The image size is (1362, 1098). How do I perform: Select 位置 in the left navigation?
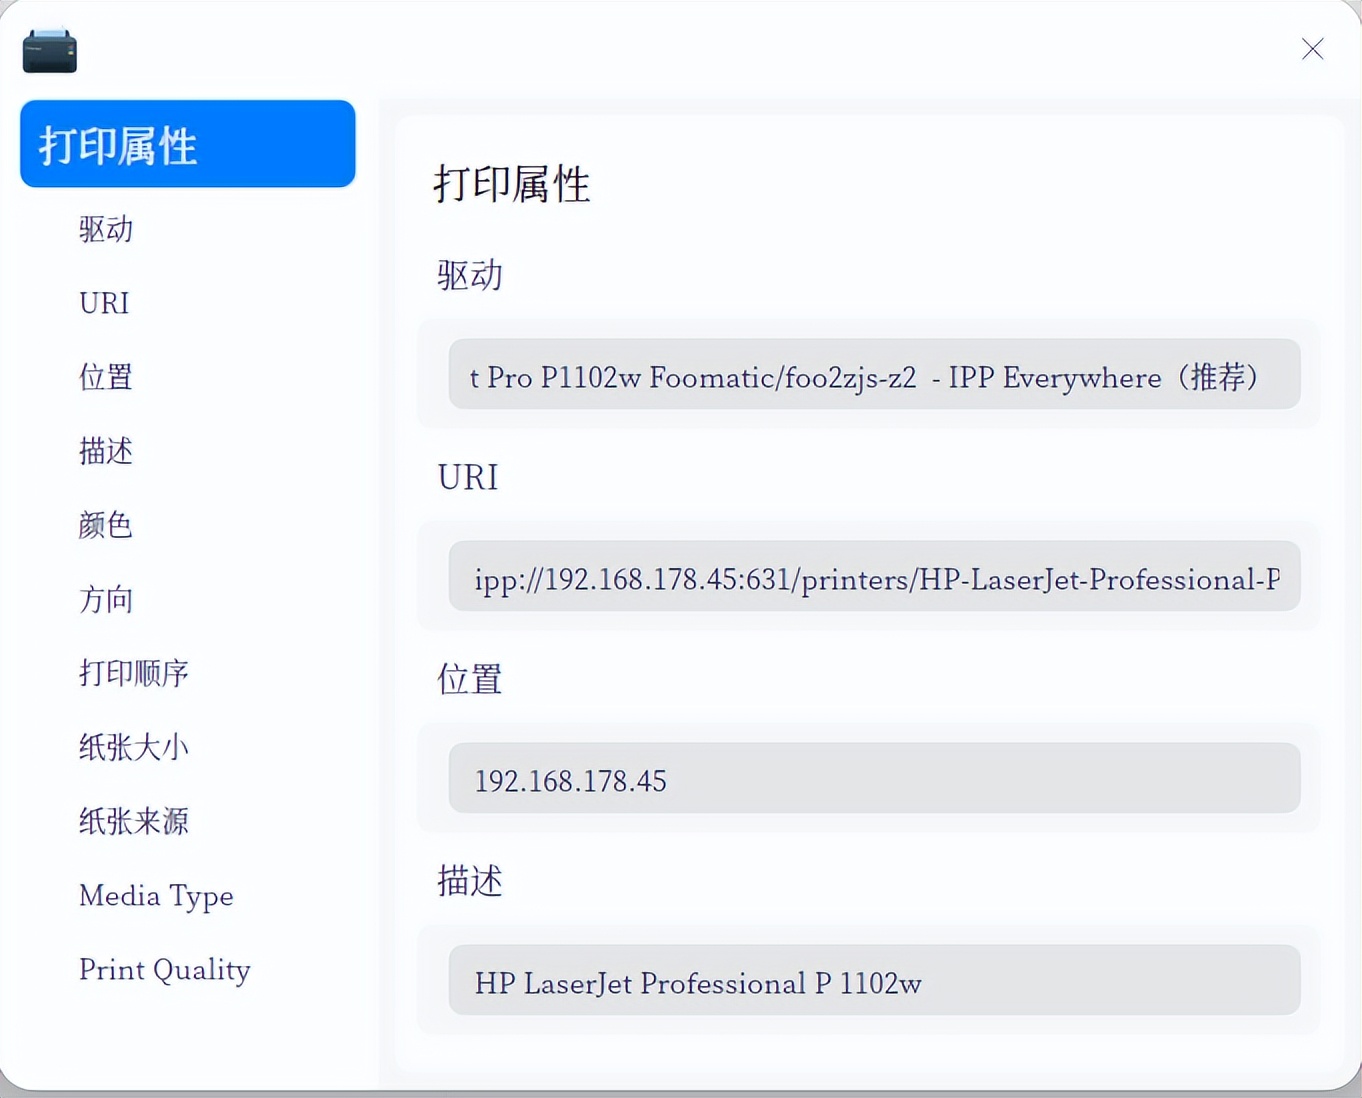tap(105, 377)
